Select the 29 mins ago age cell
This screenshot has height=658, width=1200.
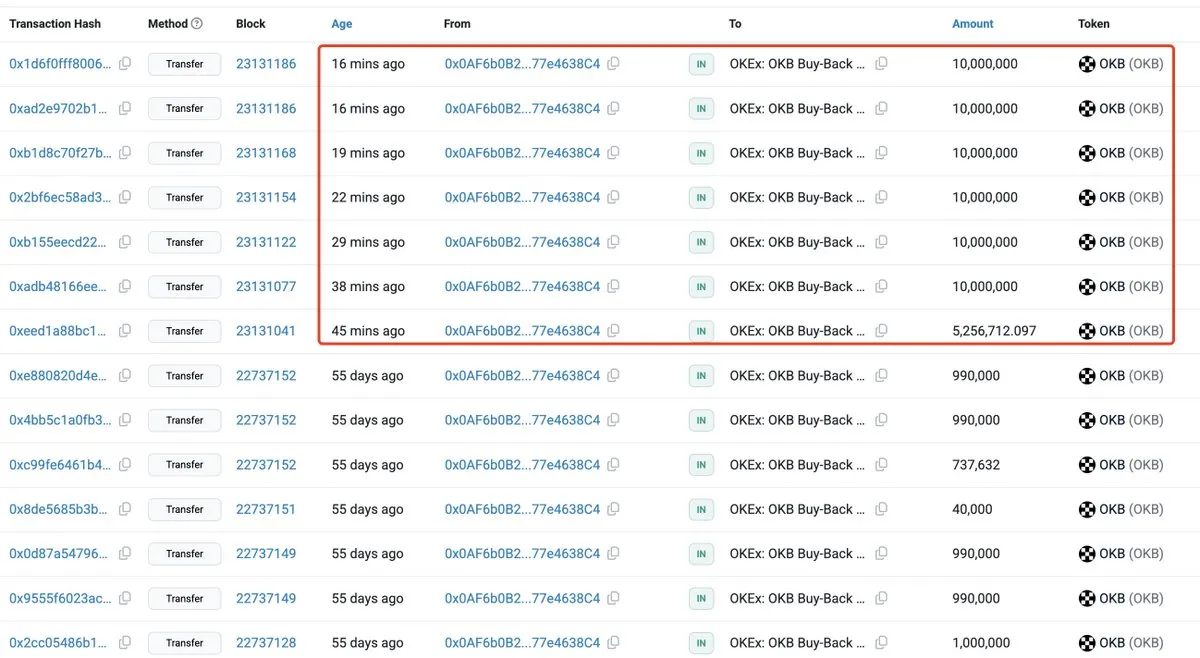pos(368,242)
